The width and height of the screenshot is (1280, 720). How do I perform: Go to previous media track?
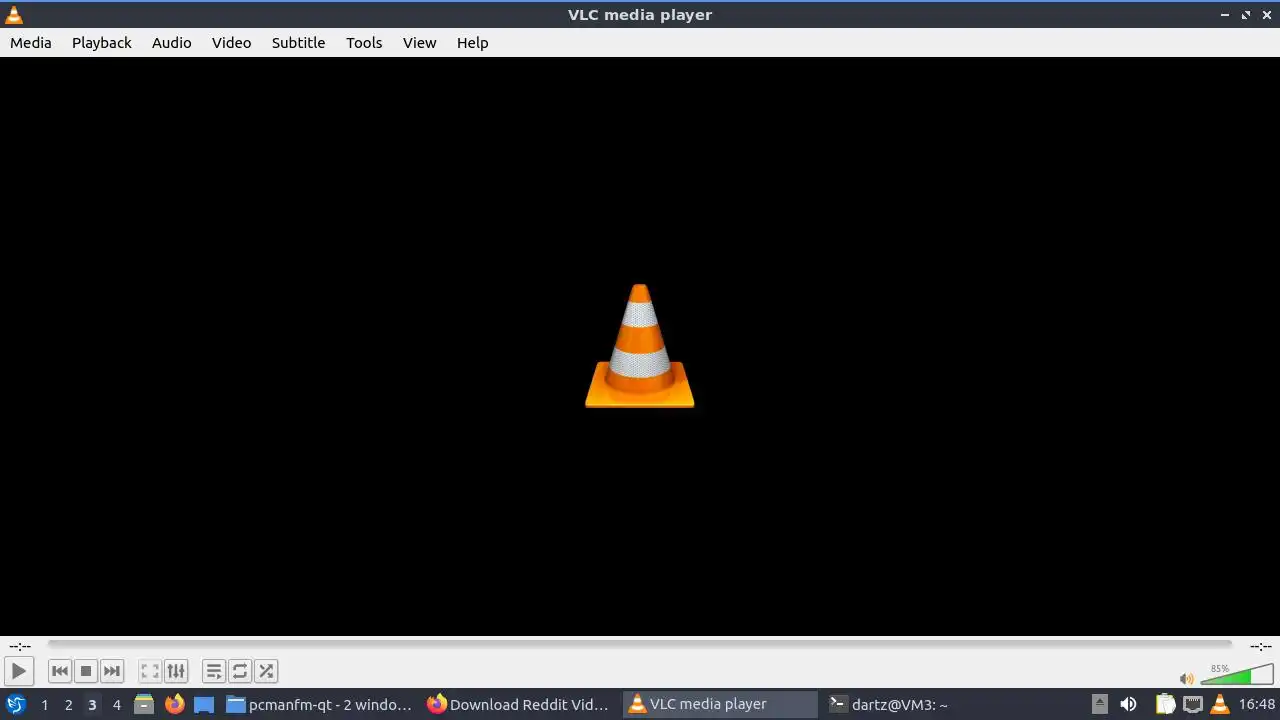click(60, 671)
